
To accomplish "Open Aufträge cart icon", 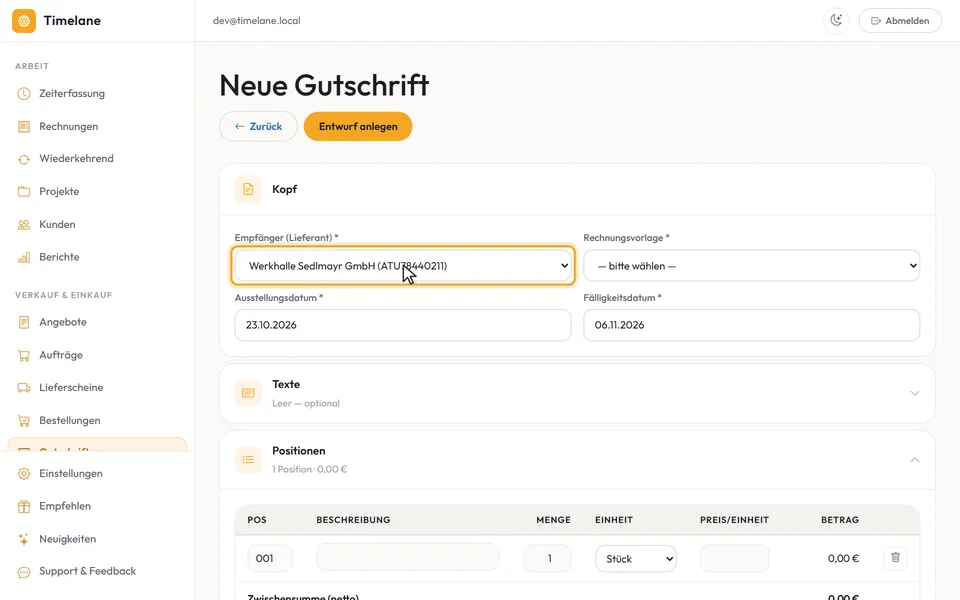I will [24, 355].
